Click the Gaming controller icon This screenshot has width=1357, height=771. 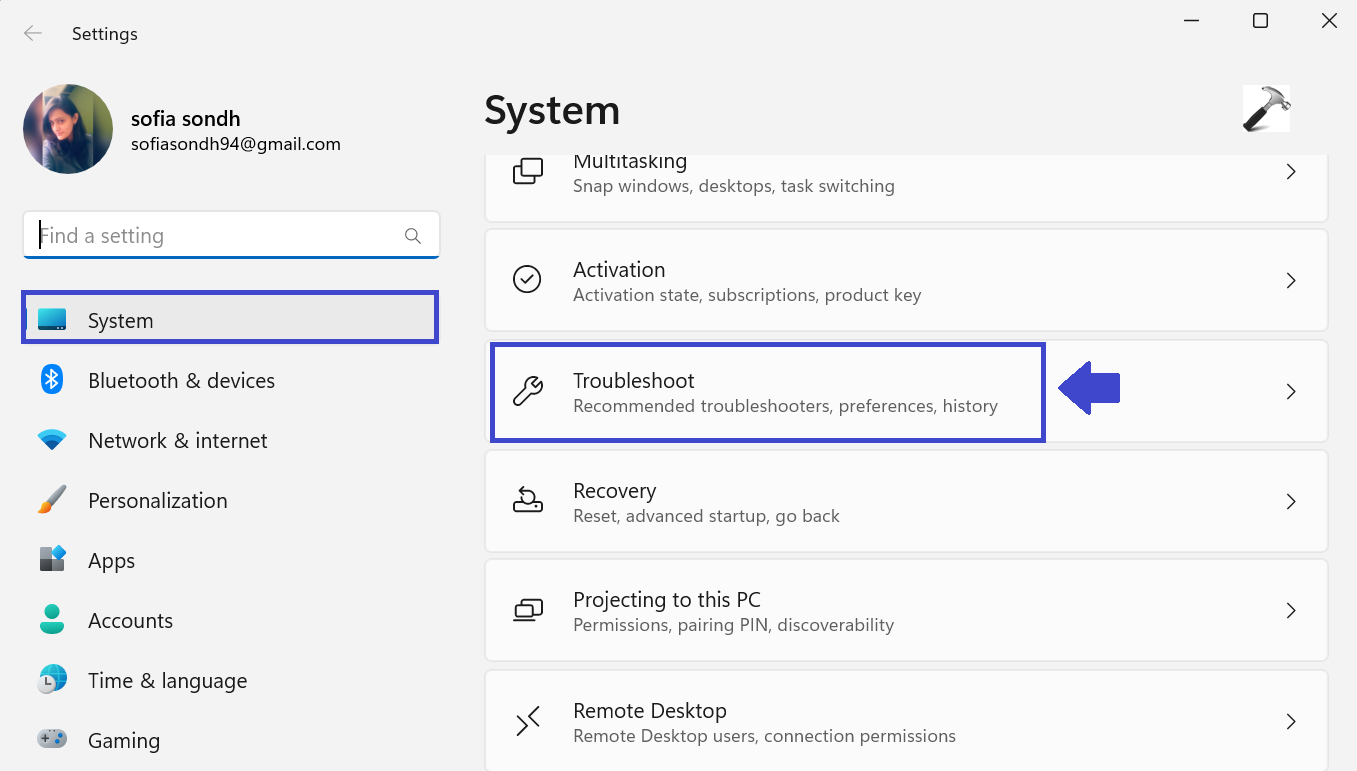(52, 739)
